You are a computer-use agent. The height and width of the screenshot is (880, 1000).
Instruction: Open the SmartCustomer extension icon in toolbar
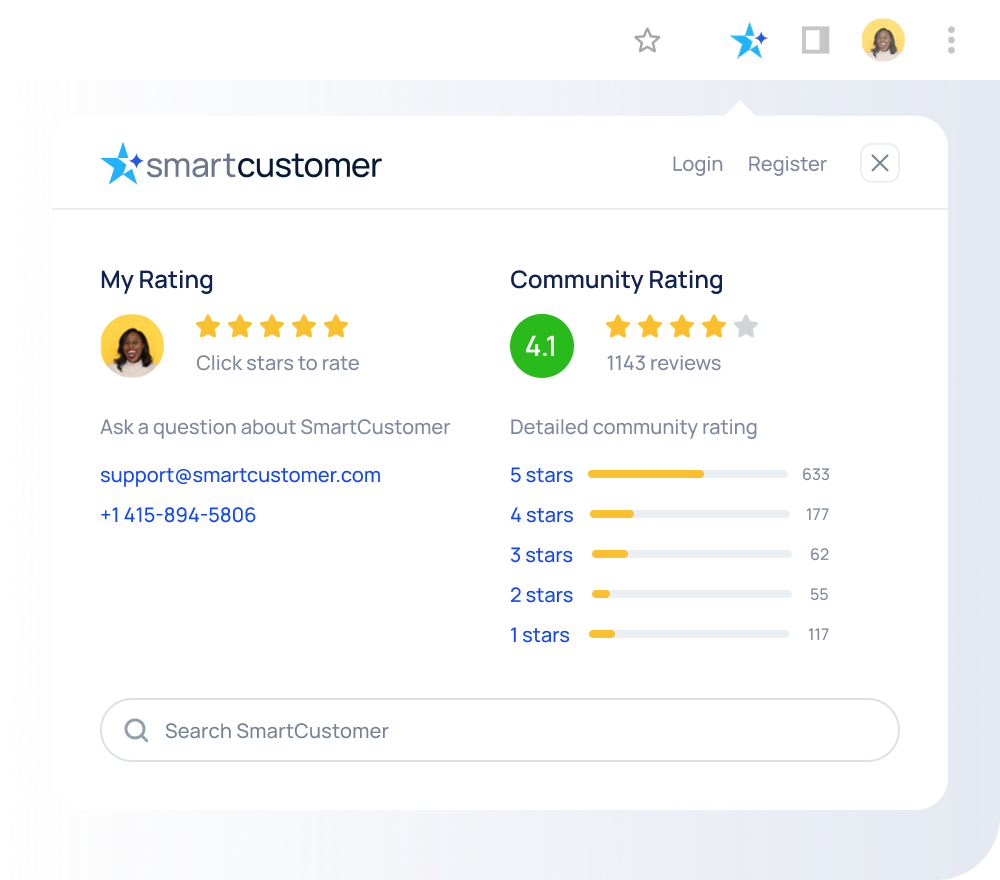click(x=749, y=40)
